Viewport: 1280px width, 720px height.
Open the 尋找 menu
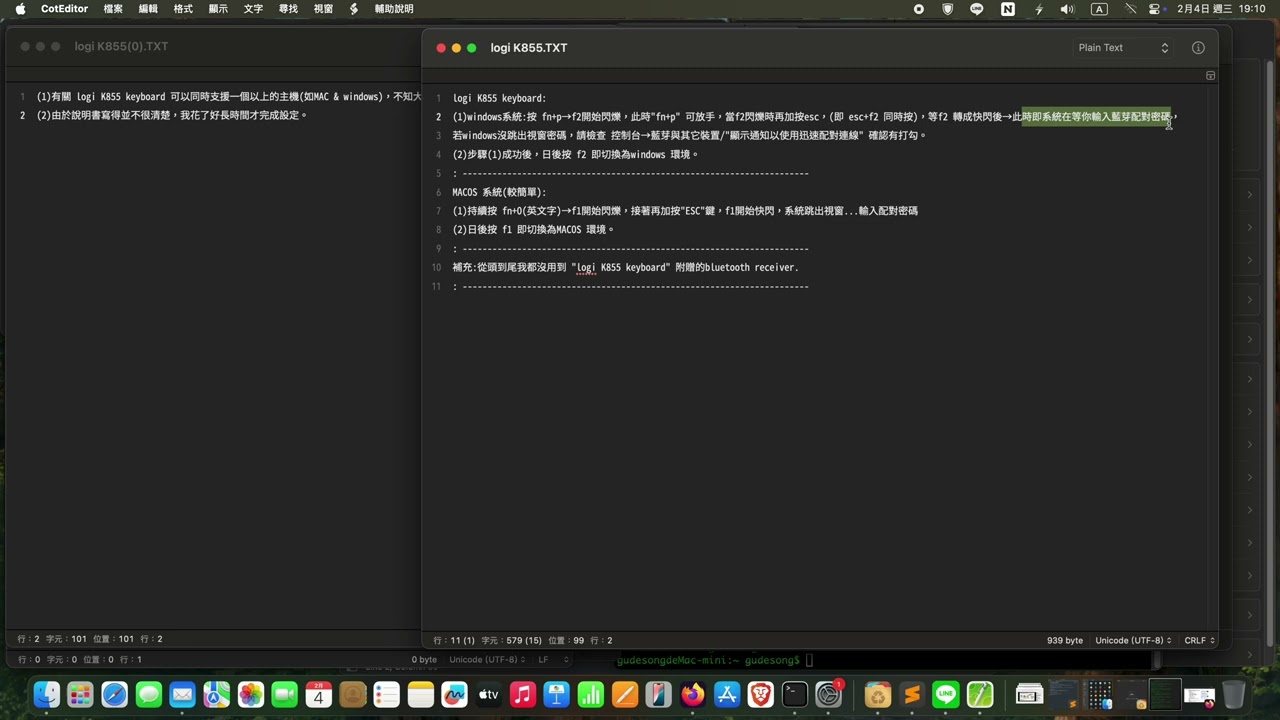[288, 9]
